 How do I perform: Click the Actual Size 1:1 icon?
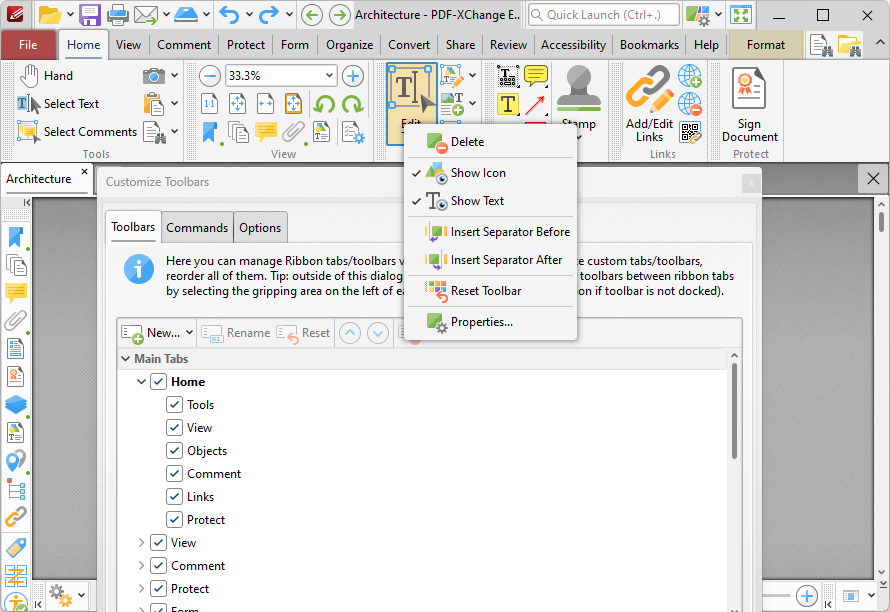(x=209, y=104)
